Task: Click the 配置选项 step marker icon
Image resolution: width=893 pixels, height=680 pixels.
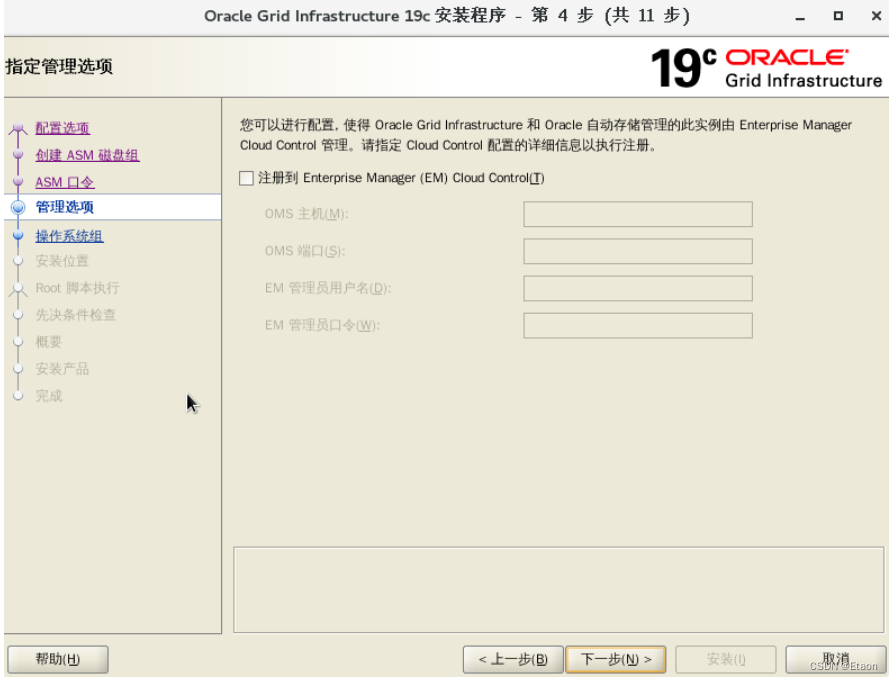Action: pyautogui.click(x=18, y=128)
